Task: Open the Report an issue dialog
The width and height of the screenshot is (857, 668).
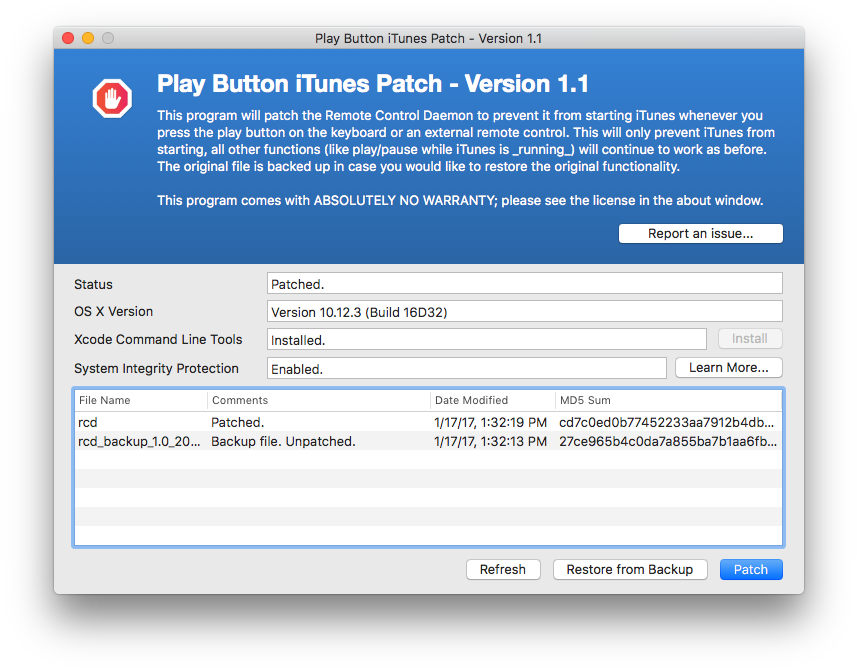Action: click(x=700, y=233)
